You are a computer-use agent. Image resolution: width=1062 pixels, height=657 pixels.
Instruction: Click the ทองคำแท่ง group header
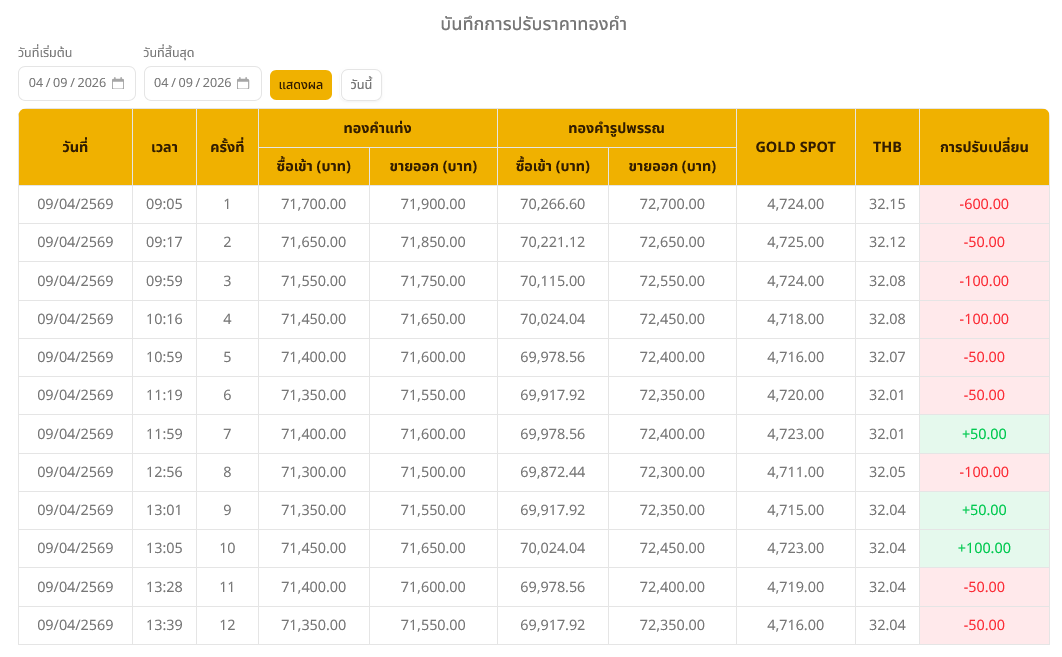(377, 128)
